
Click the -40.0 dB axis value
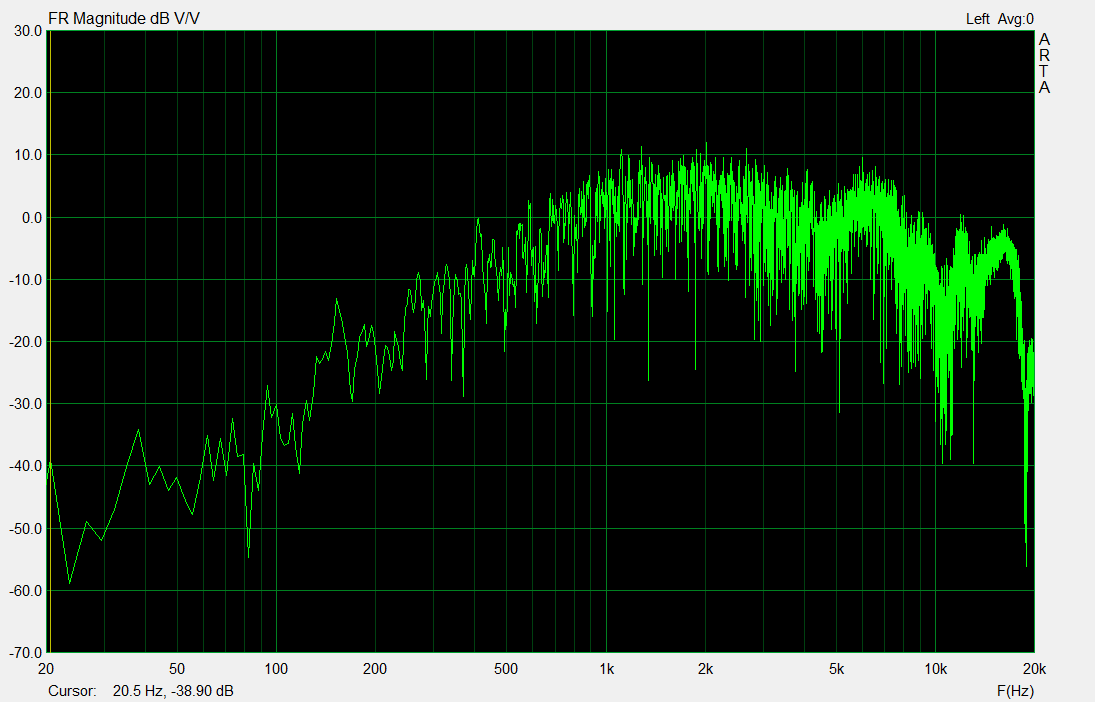point(26,466)
